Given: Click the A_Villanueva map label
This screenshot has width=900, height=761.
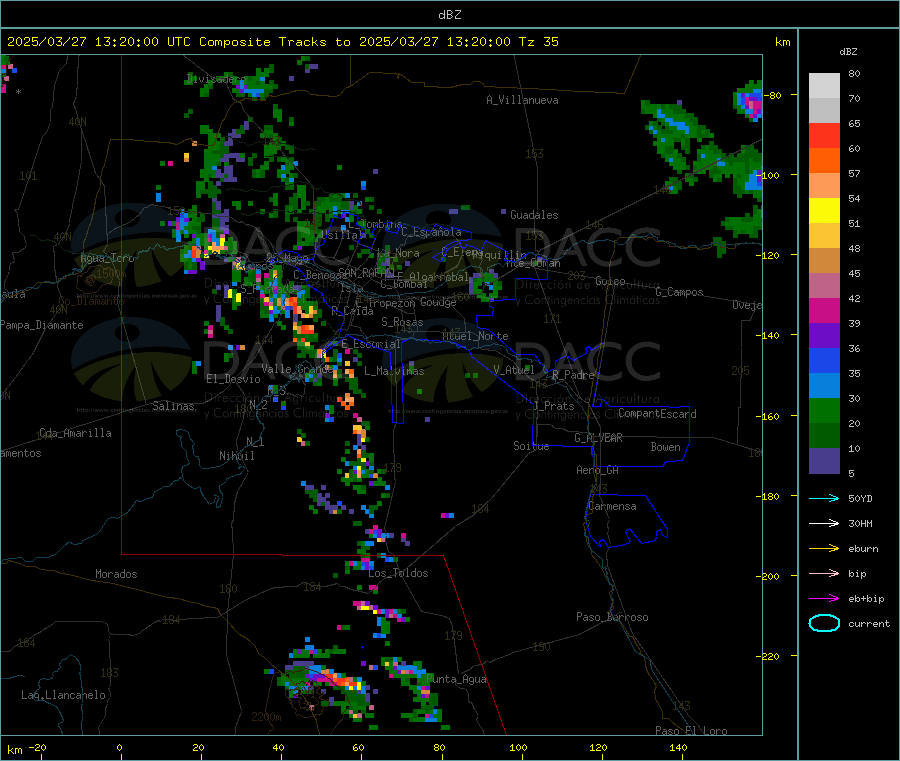Looking at the screenshot, I should pos(522,100).
